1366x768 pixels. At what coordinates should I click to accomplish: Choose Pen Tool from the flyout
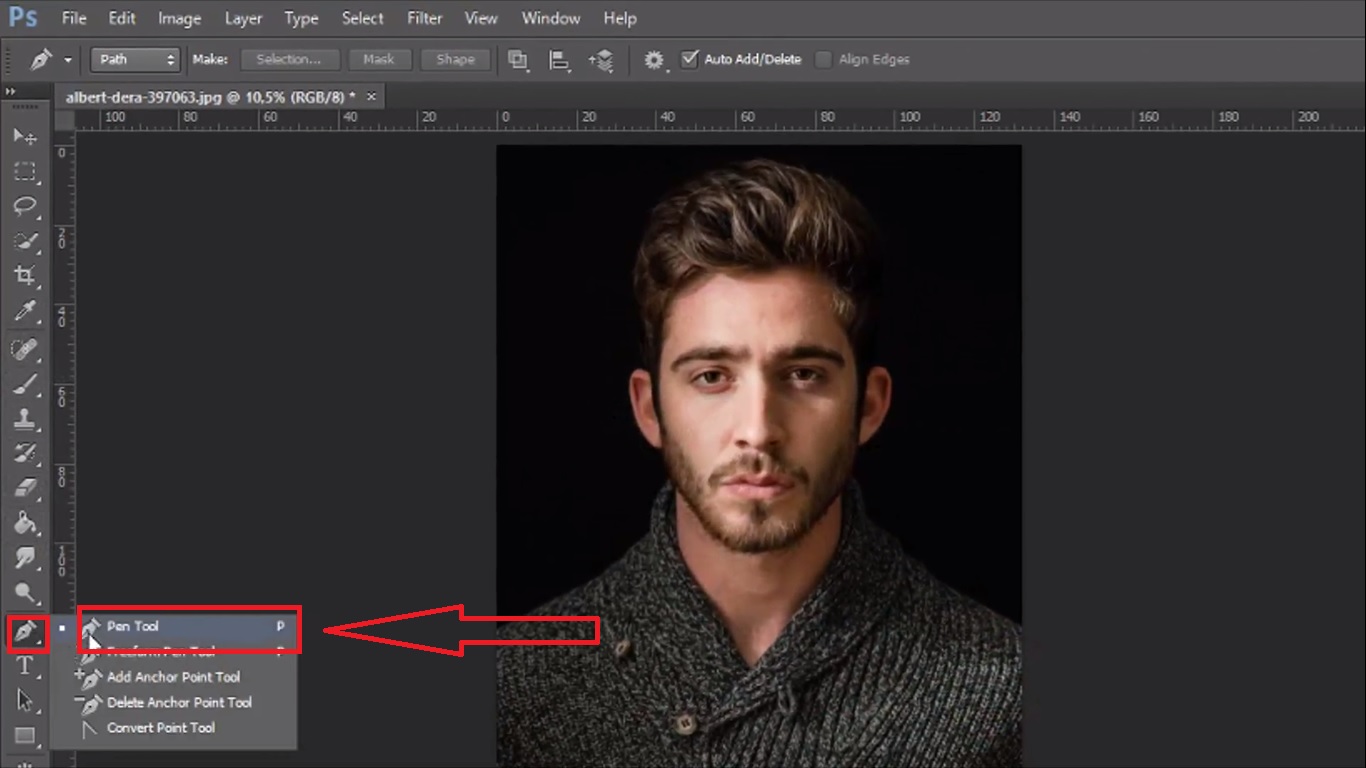[133, 626]
